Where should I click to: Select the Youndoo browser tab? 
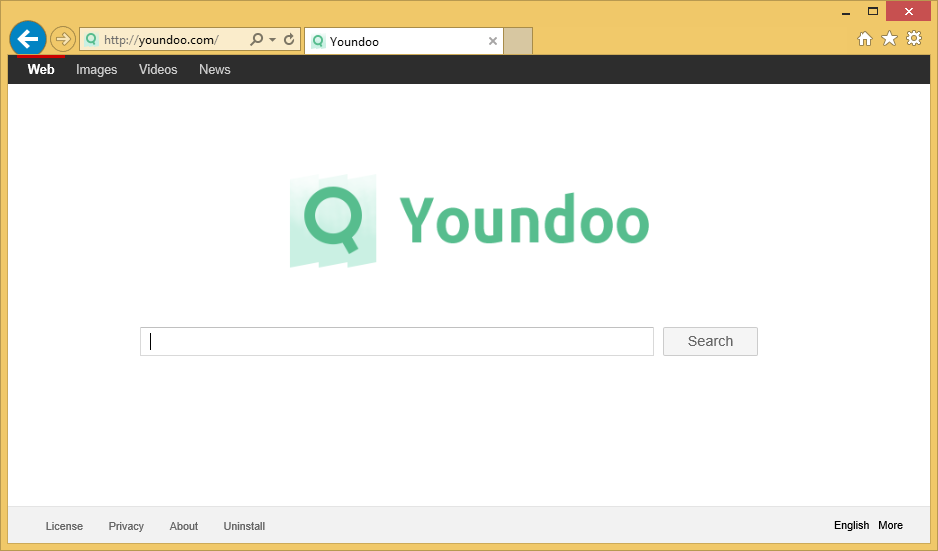(404, 41)
